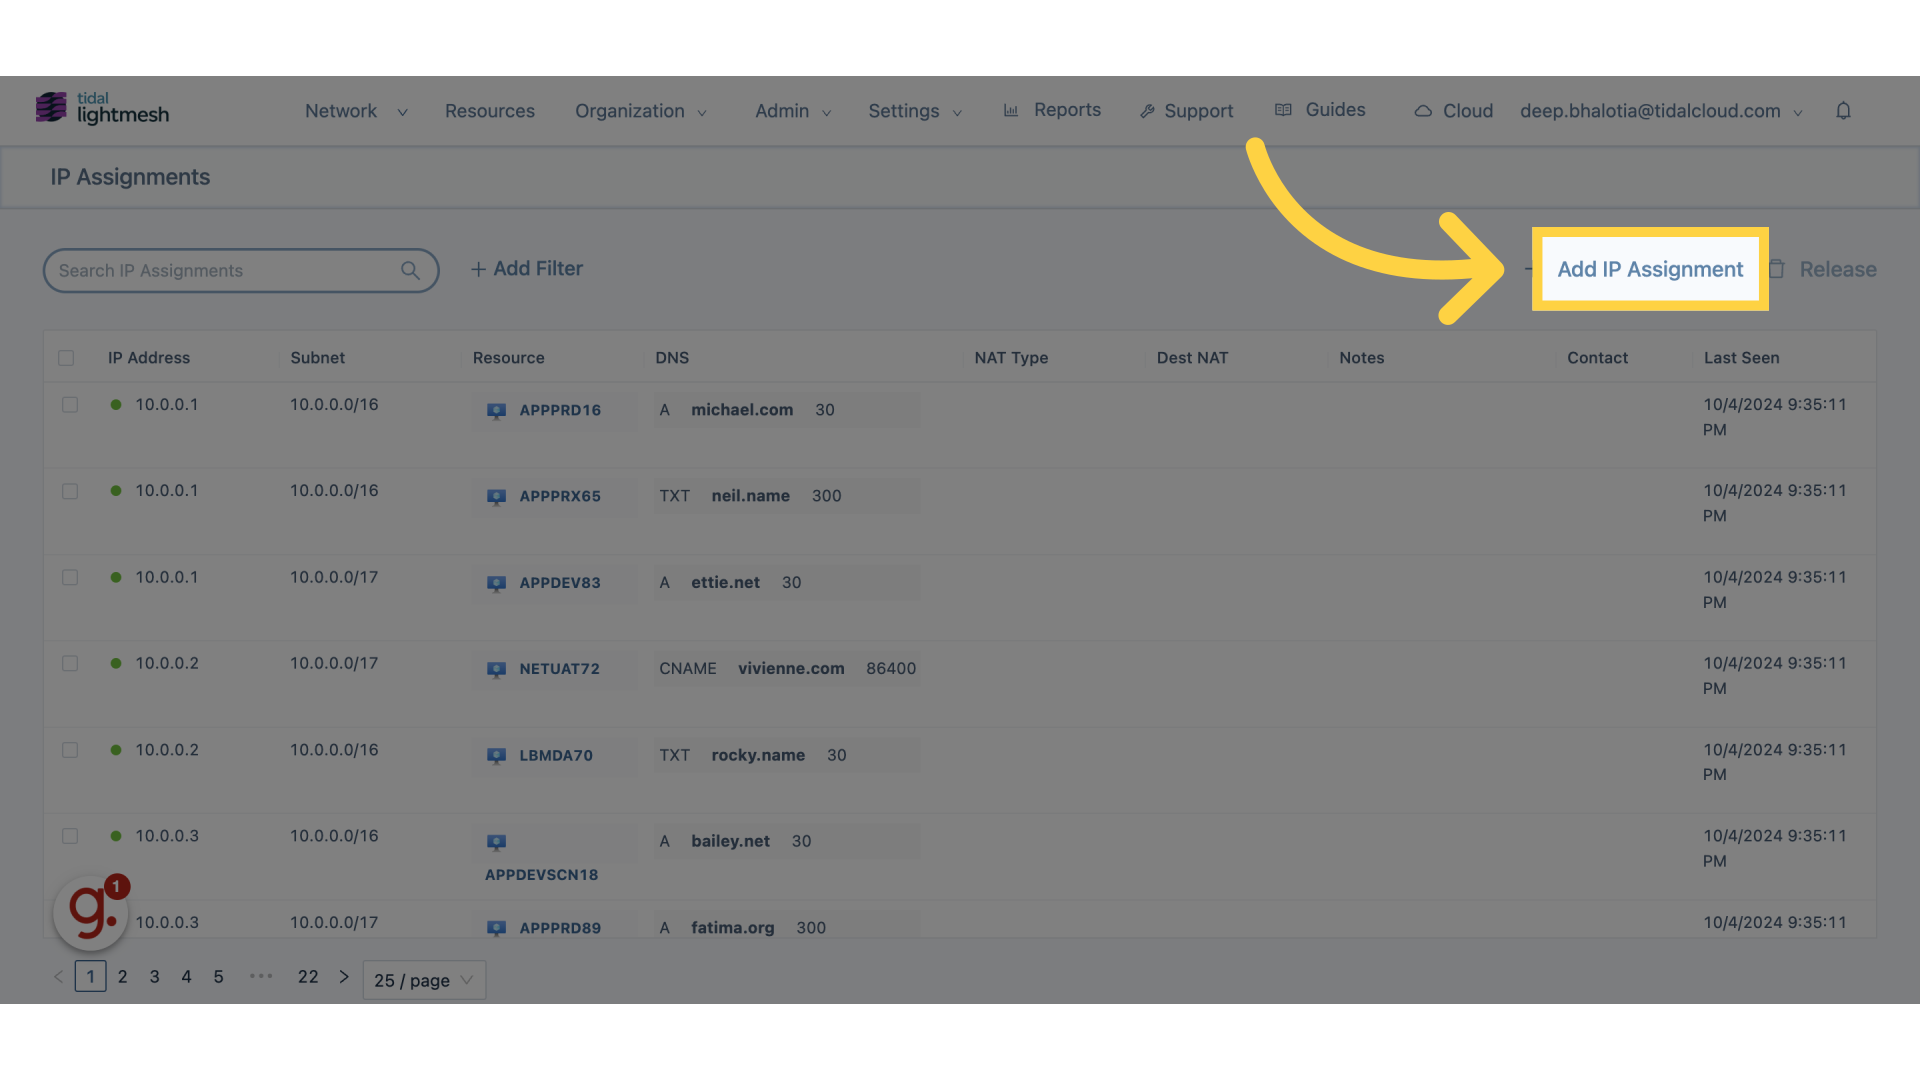1920x1080 pixels.
Task: Search IP Assignments input field
Action: [x=240, y=270]
